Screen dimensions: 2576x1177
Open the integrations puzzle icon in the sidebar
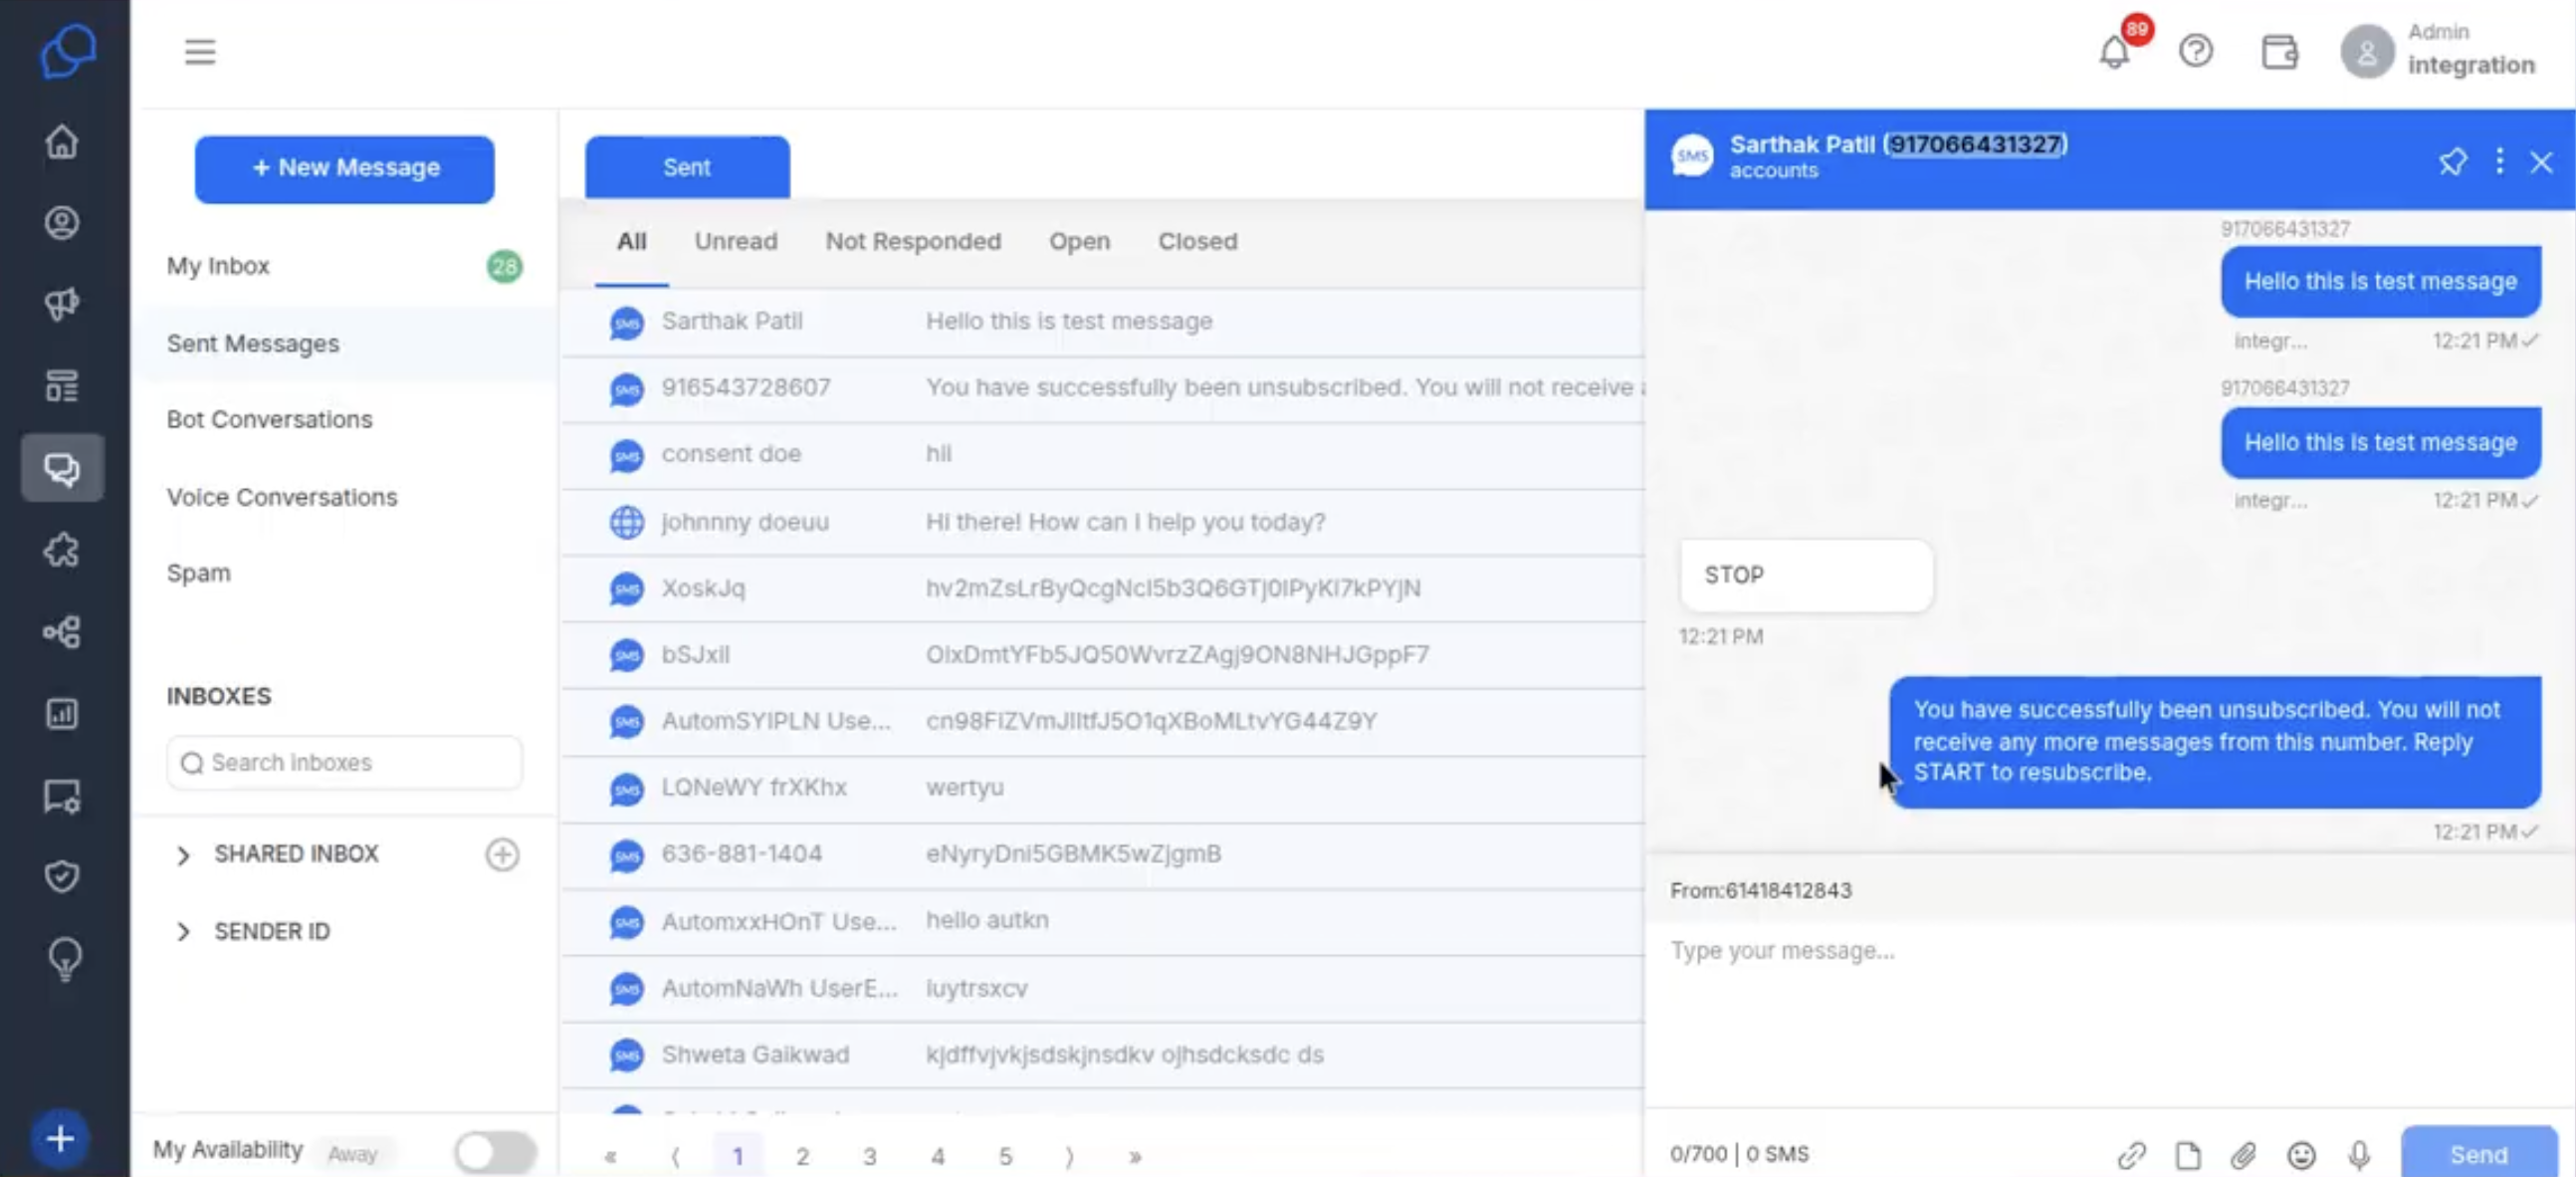(x=62, y=549)
